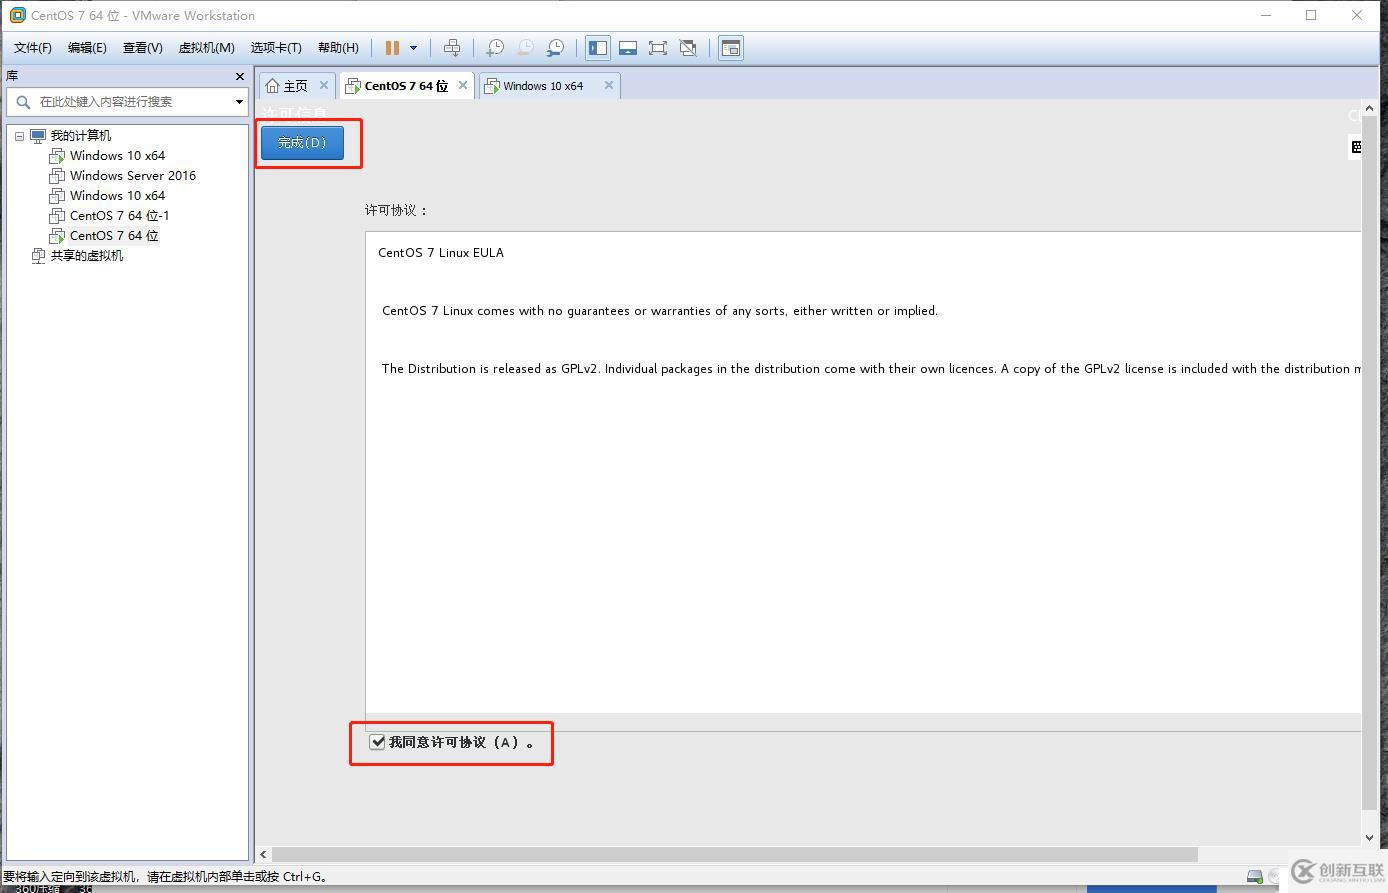Close the 主页 tab
This screenshot has width=1388, height=893.
(324, 85)
